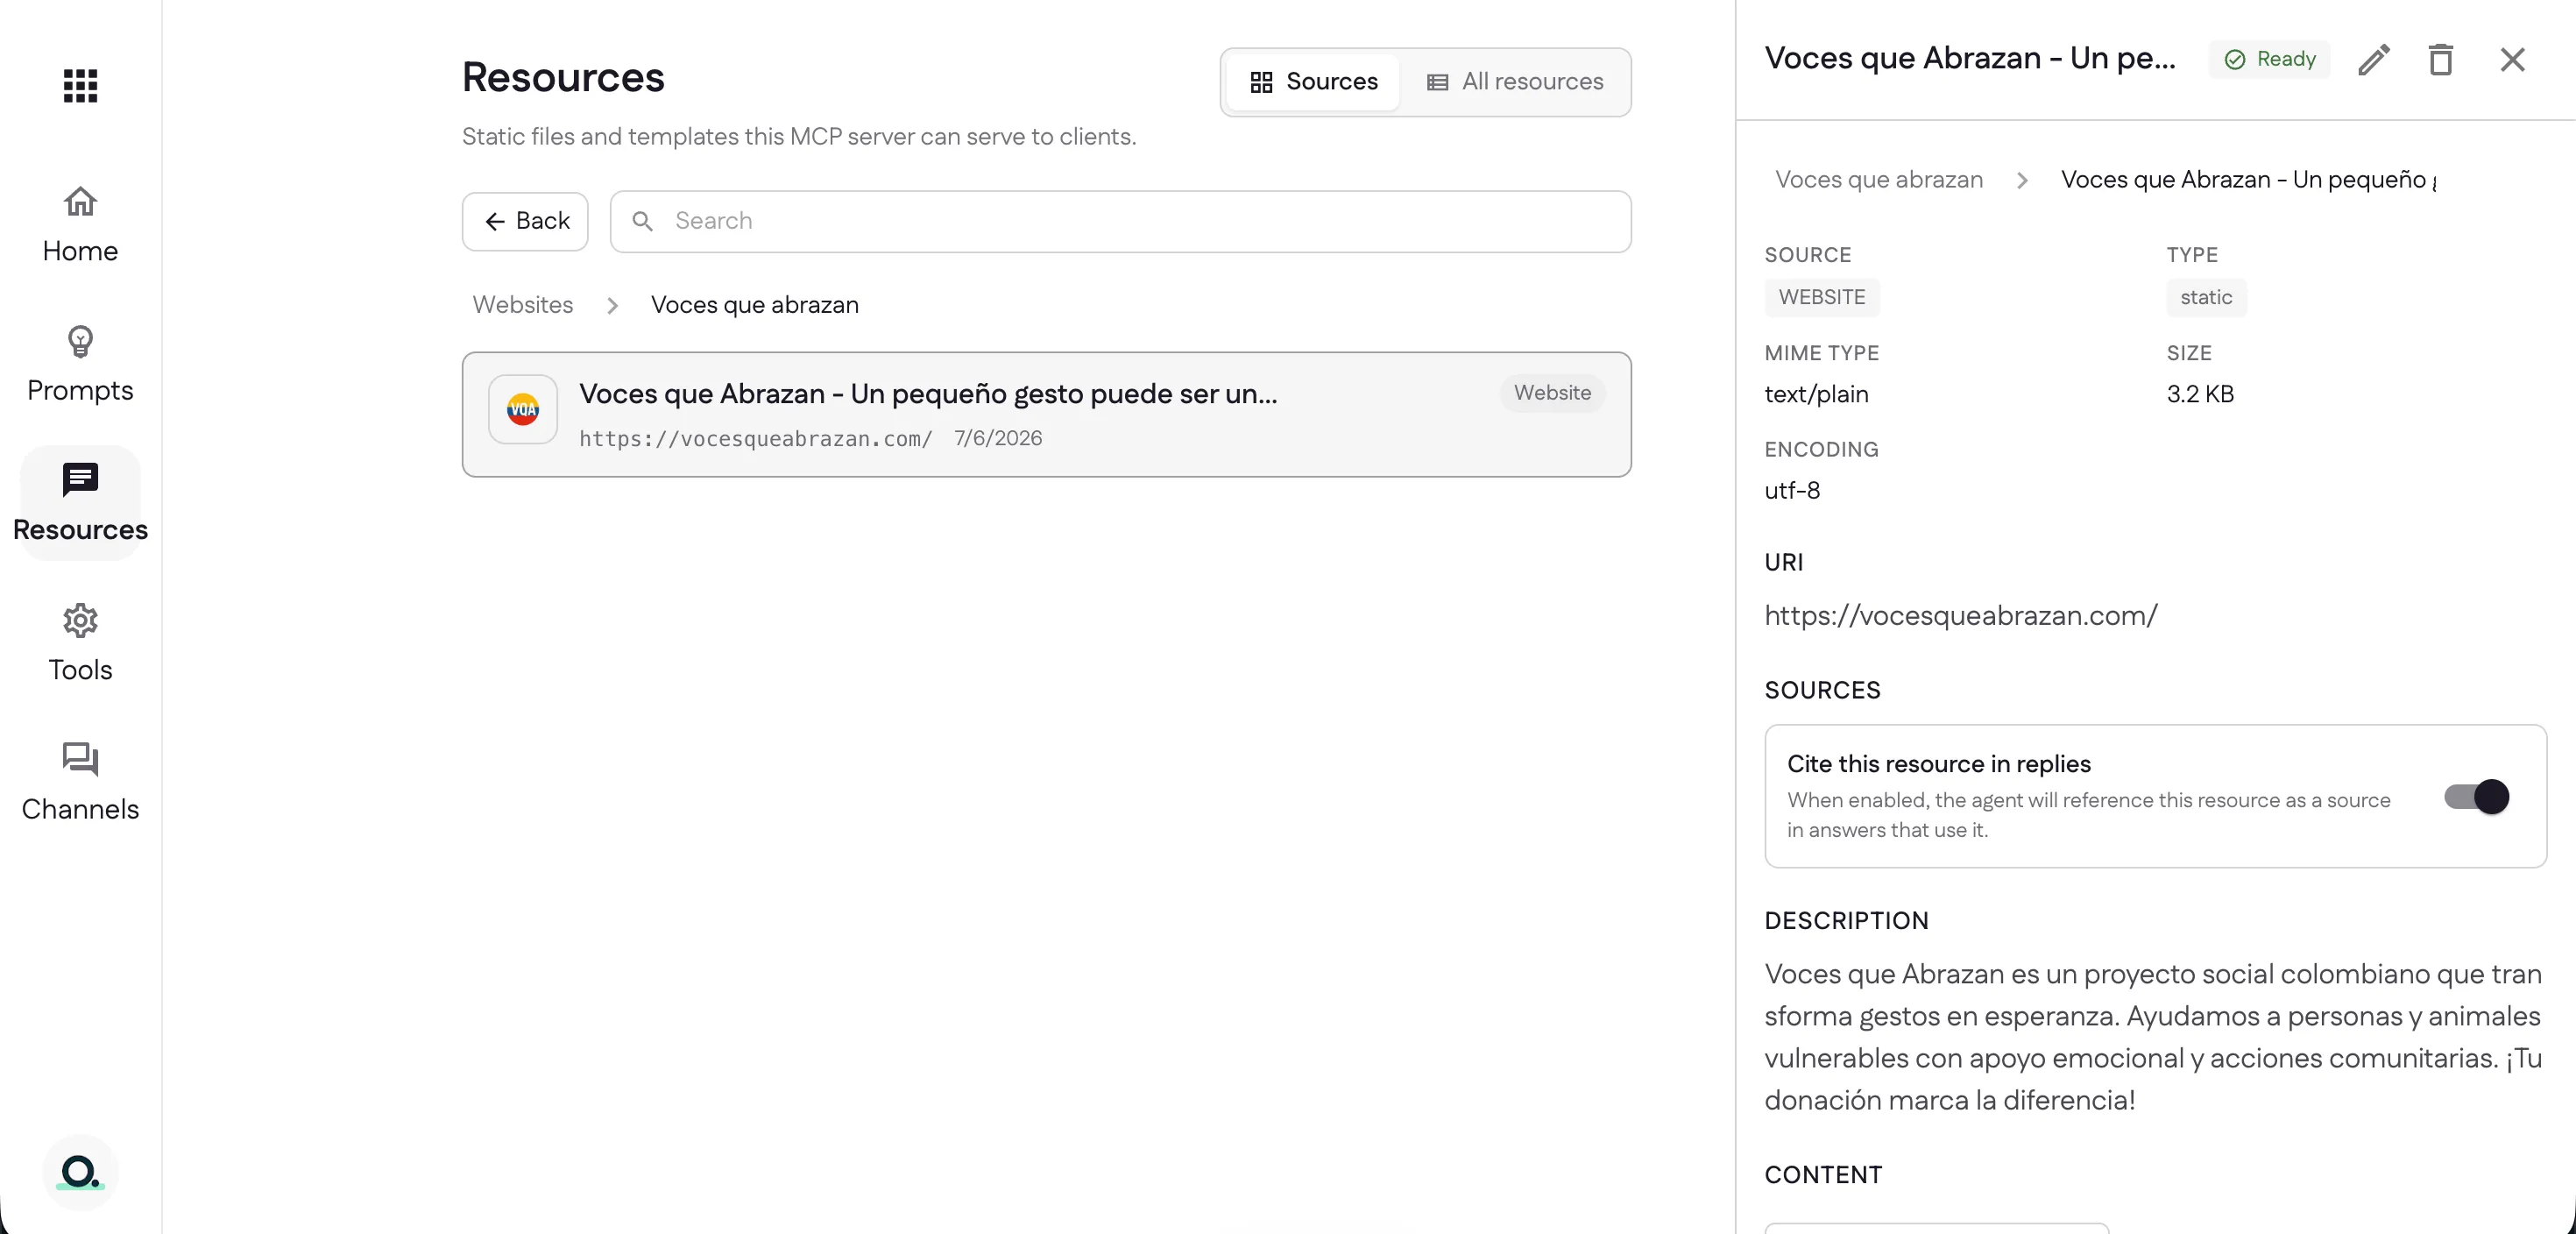Click the WEBSITE source tag
The image size is (2576, 1234).
click(1821, 297)
